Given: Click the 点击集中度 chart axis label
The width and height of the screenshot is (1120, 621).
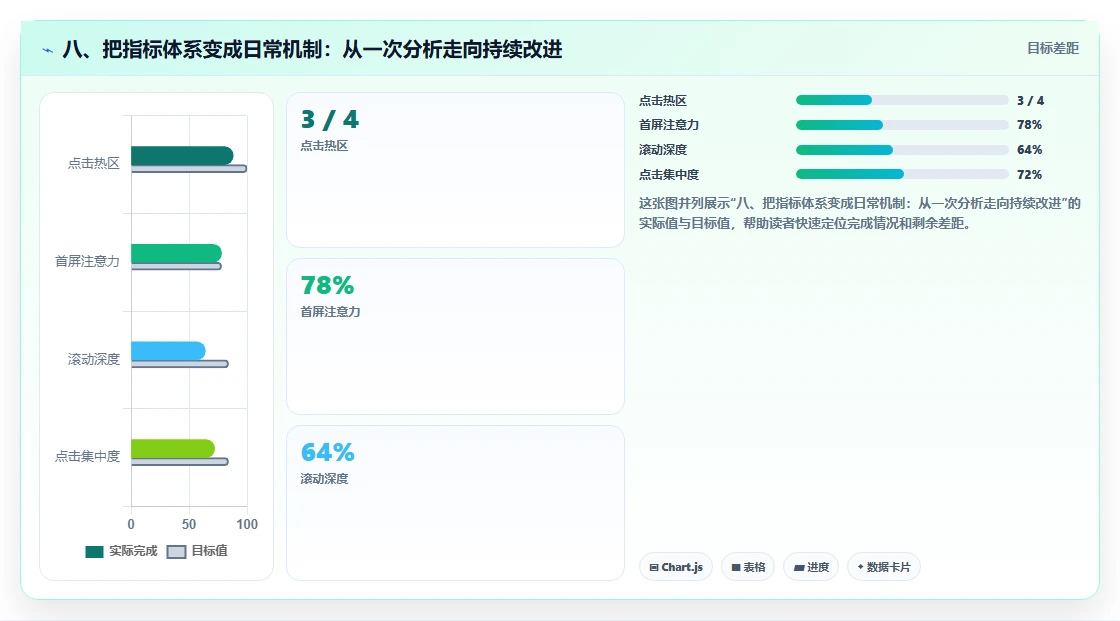Looking at the screenshot, I should [87, 456].
